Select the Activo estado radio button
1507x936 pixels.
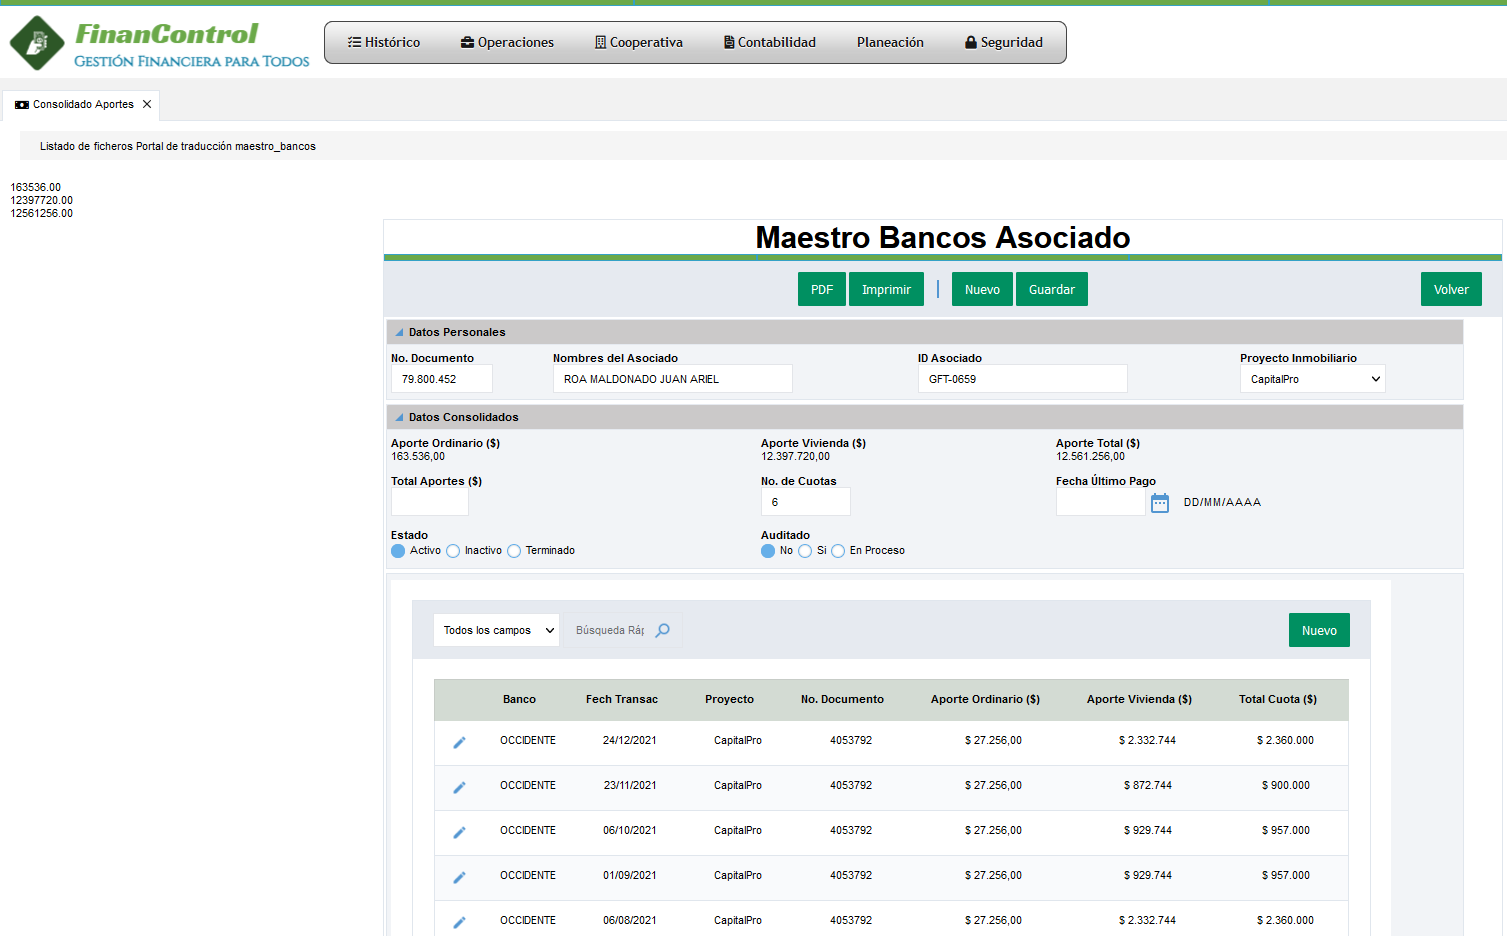pyautogui.click(x=398, y=551)
